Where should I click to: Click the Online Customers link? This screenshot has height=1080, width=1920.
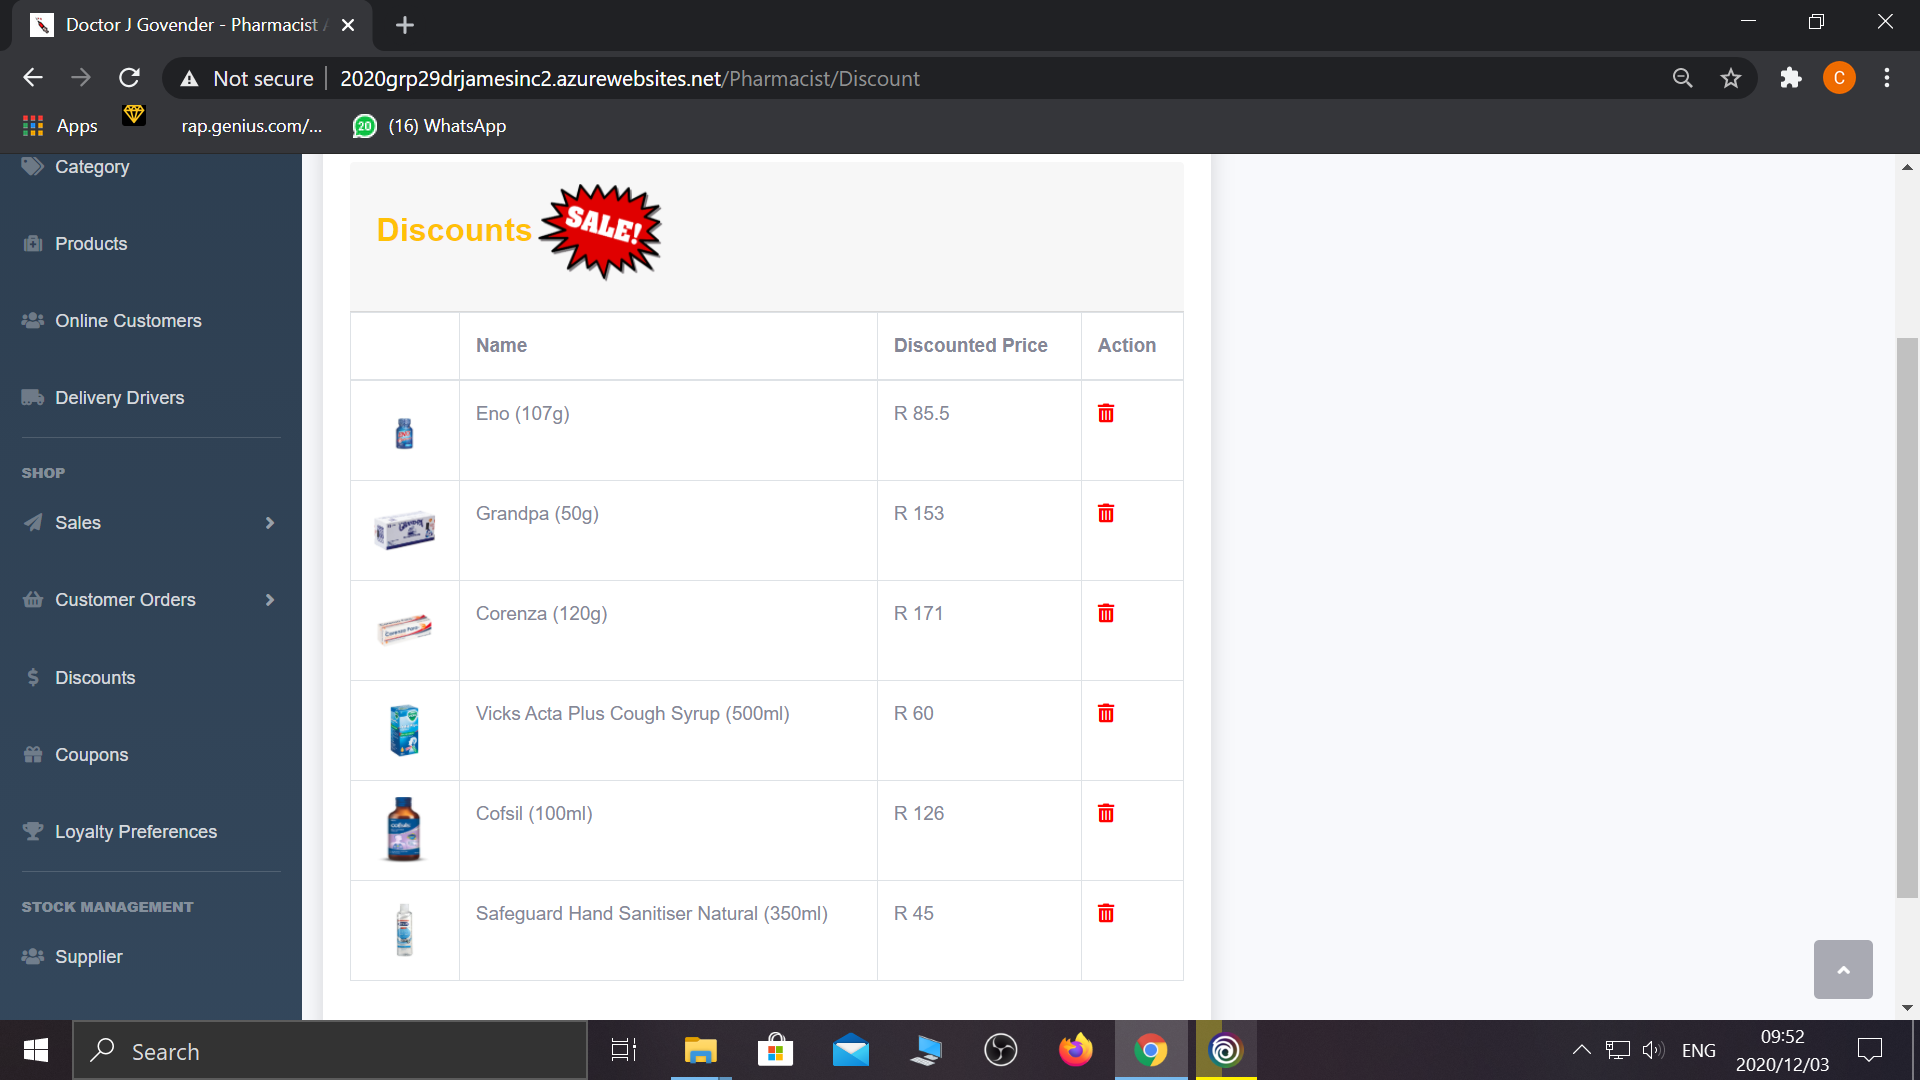coord(128,321)
